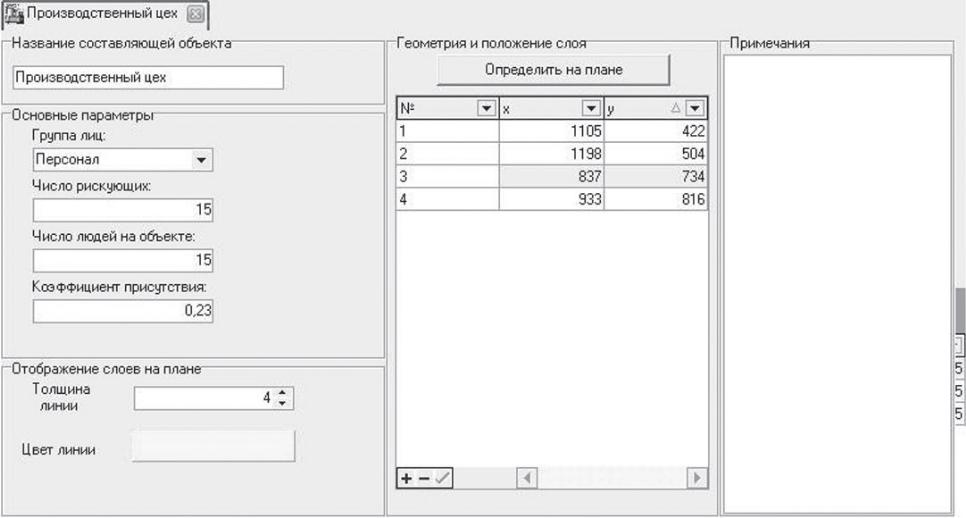This screenshot has width=966, height=518.
Task: Select row number 2 cell
Action: pos(447,154)
